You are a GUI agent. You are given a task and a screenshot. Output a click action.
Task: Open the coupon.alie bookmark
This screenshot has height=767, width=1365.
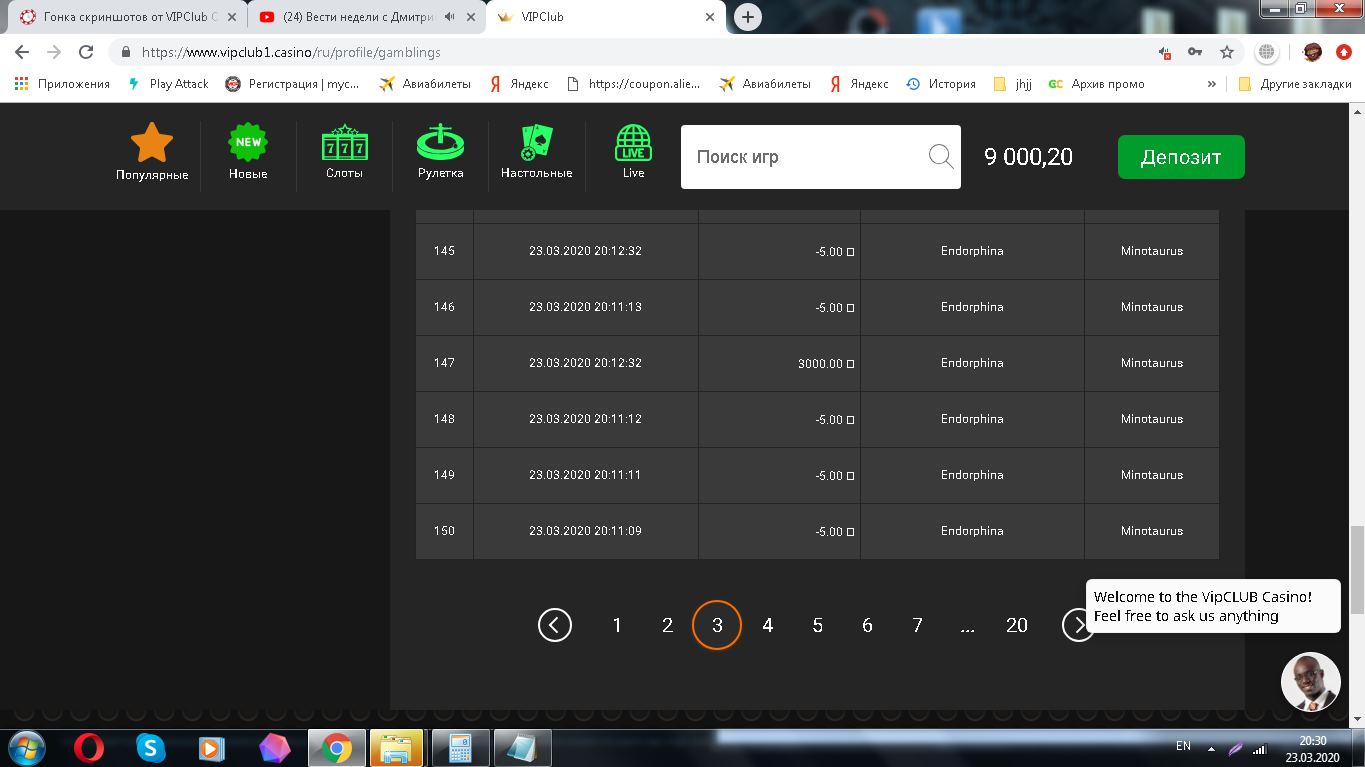point(633,84)
